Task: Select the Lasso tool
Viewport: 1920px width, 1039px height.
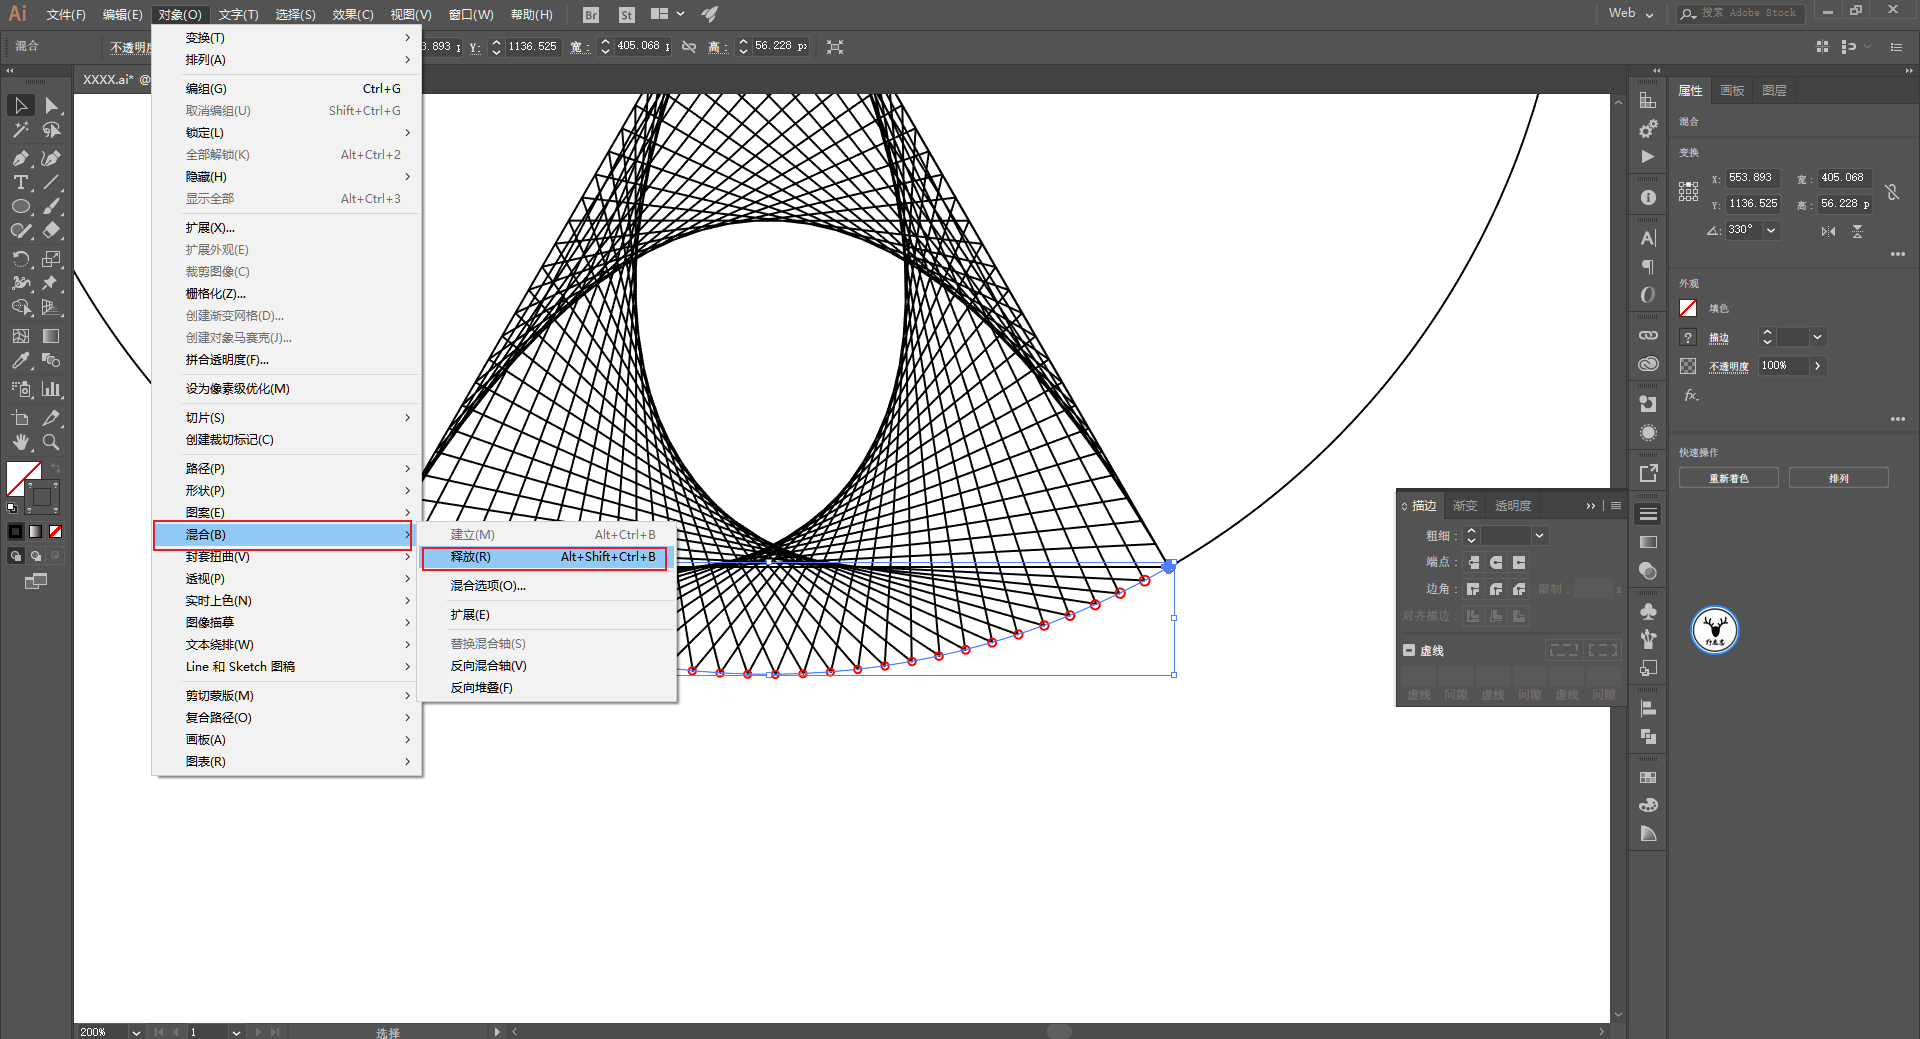Action: click(x=52, y=131)
